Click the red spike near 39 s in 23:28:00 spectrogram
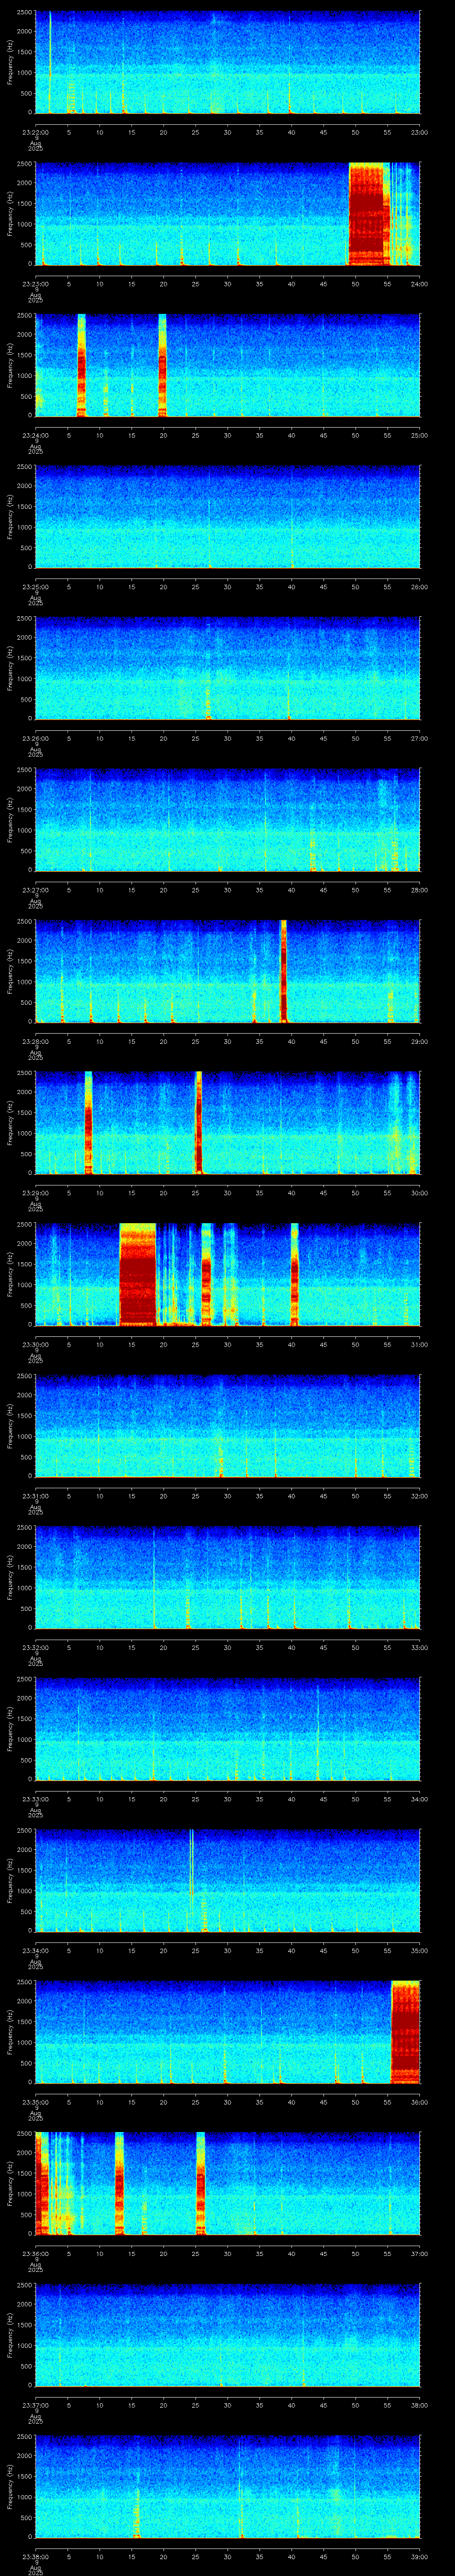 [x=284, y=971]
